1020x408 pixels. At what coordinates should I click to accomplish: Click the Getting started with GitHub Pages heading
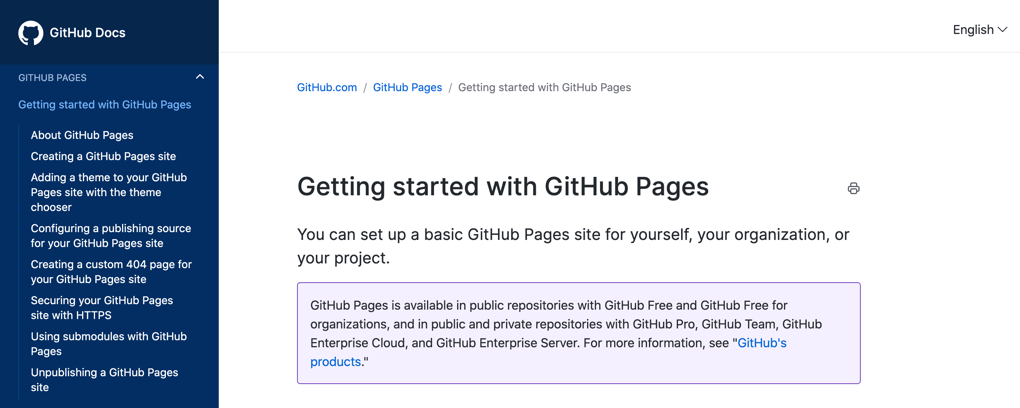coord(503,187)
